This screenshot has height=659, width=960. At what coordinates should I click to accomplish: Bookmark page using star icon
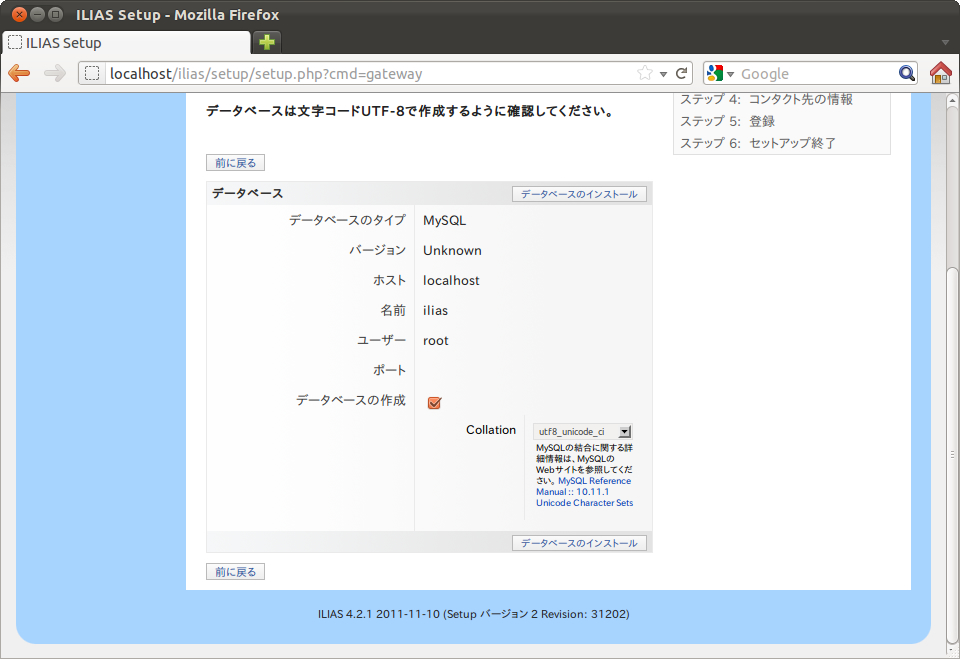645,73
